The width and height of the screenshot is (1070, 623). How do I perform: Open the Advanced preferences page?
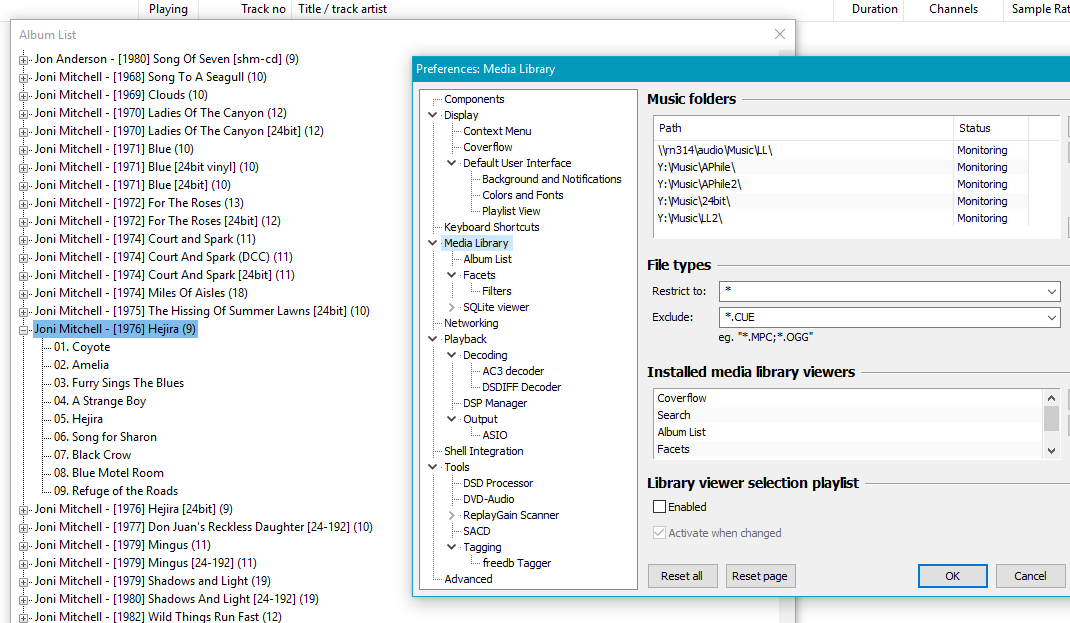point(468,579)
